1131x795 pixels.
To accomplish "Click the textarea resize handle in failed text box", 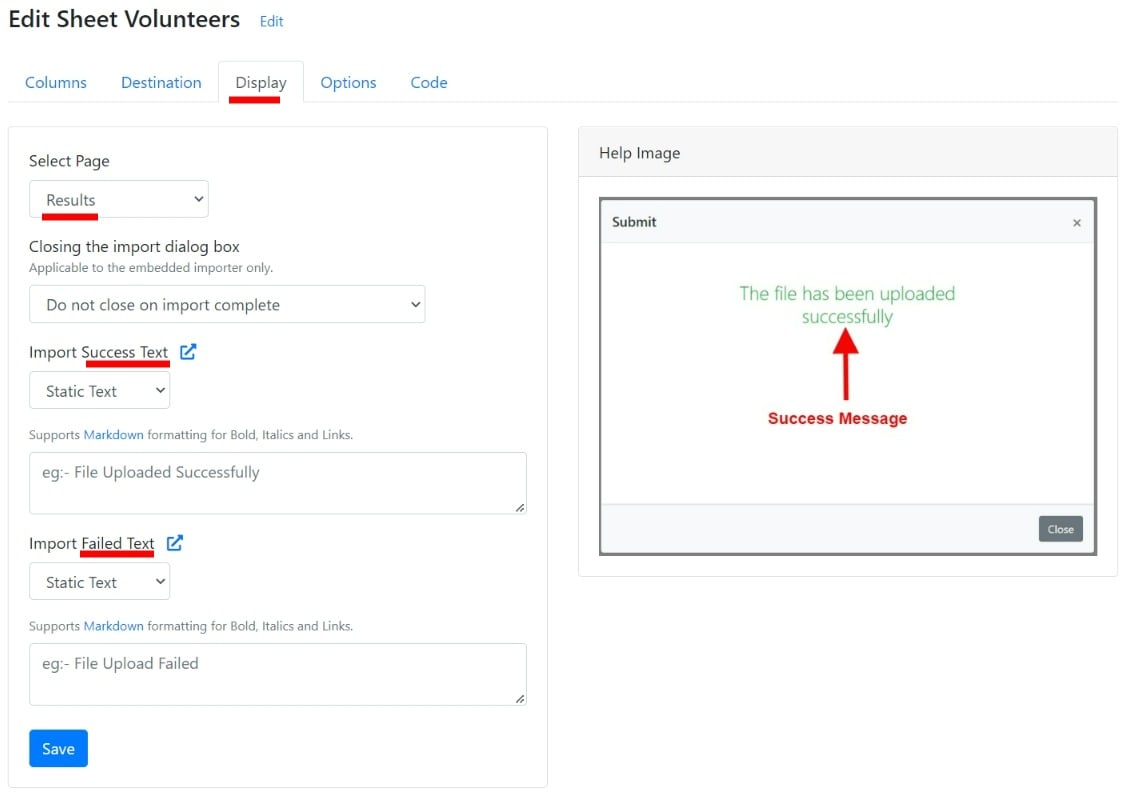I will [x=520, y=699].
